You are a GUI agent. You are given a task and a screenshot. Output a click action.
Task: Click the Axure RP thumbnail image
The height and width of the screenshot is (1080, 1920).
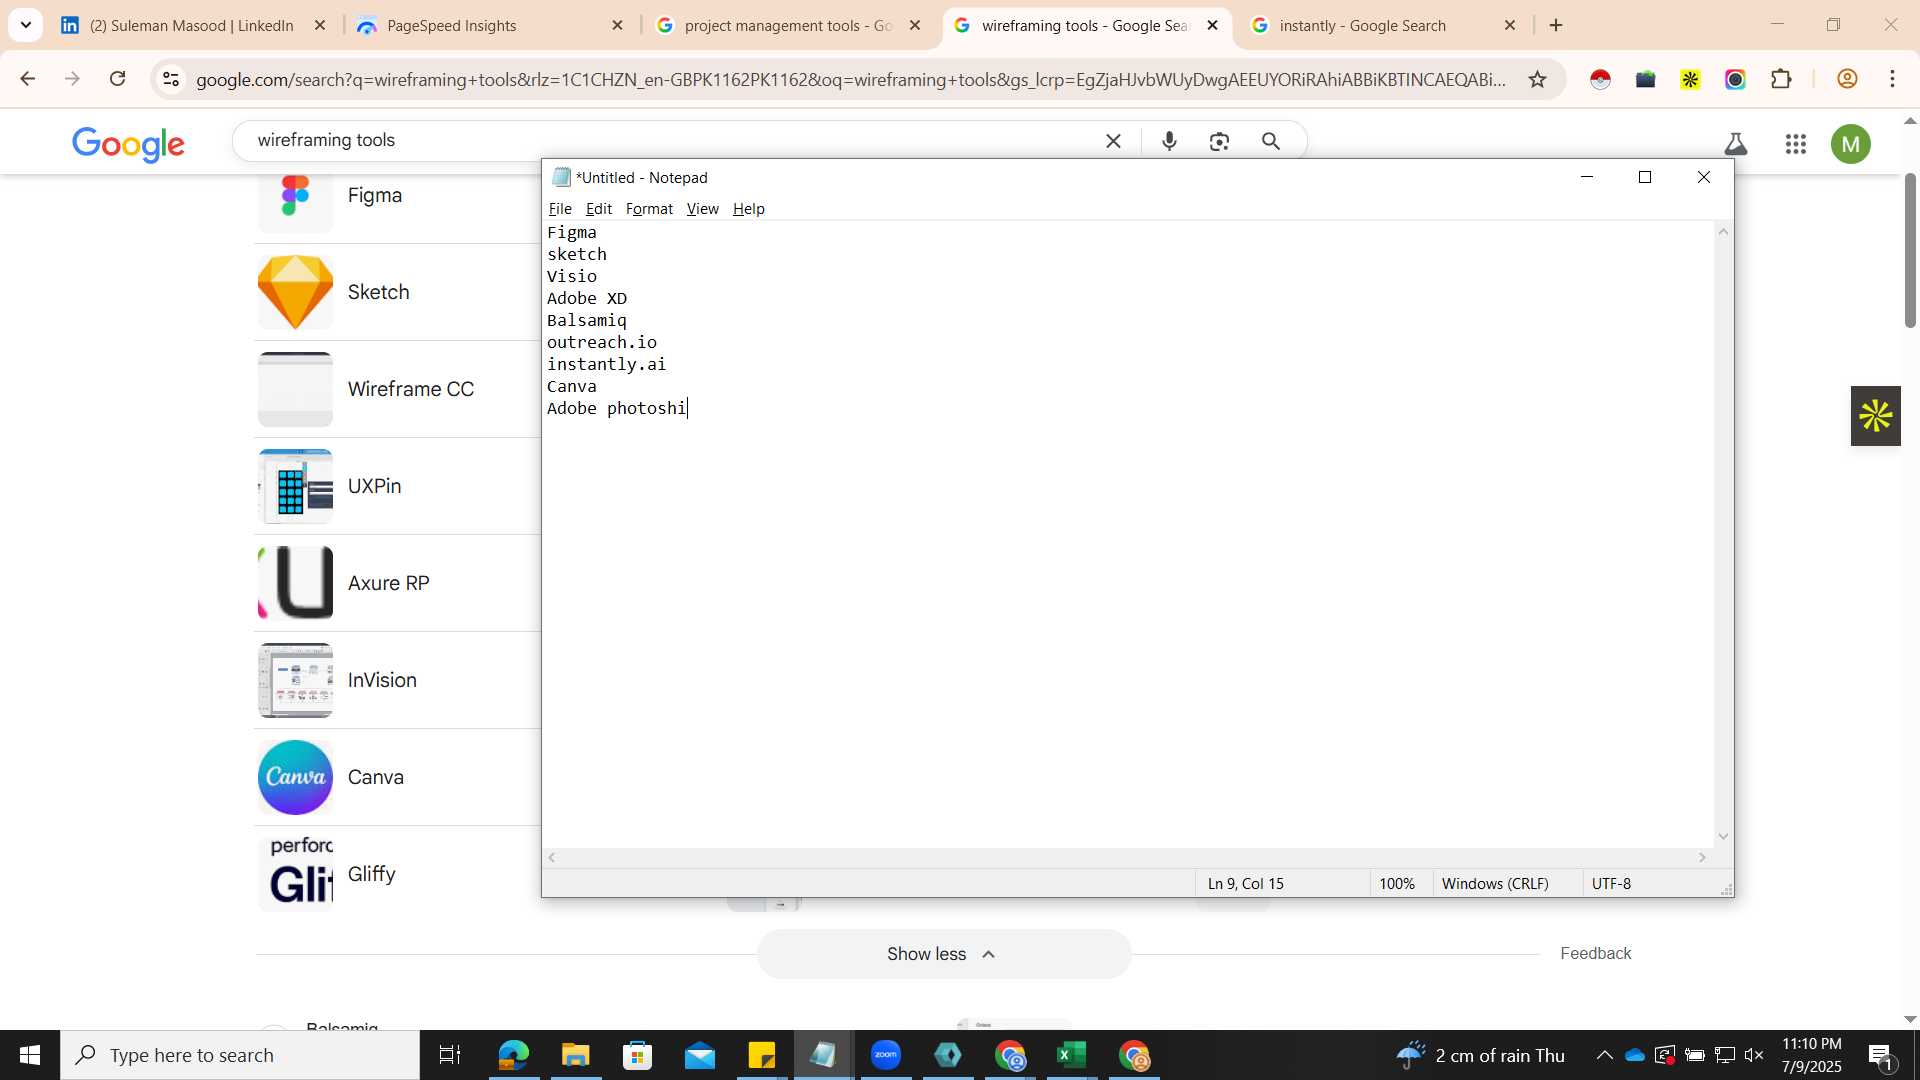[x=295, y=583]
